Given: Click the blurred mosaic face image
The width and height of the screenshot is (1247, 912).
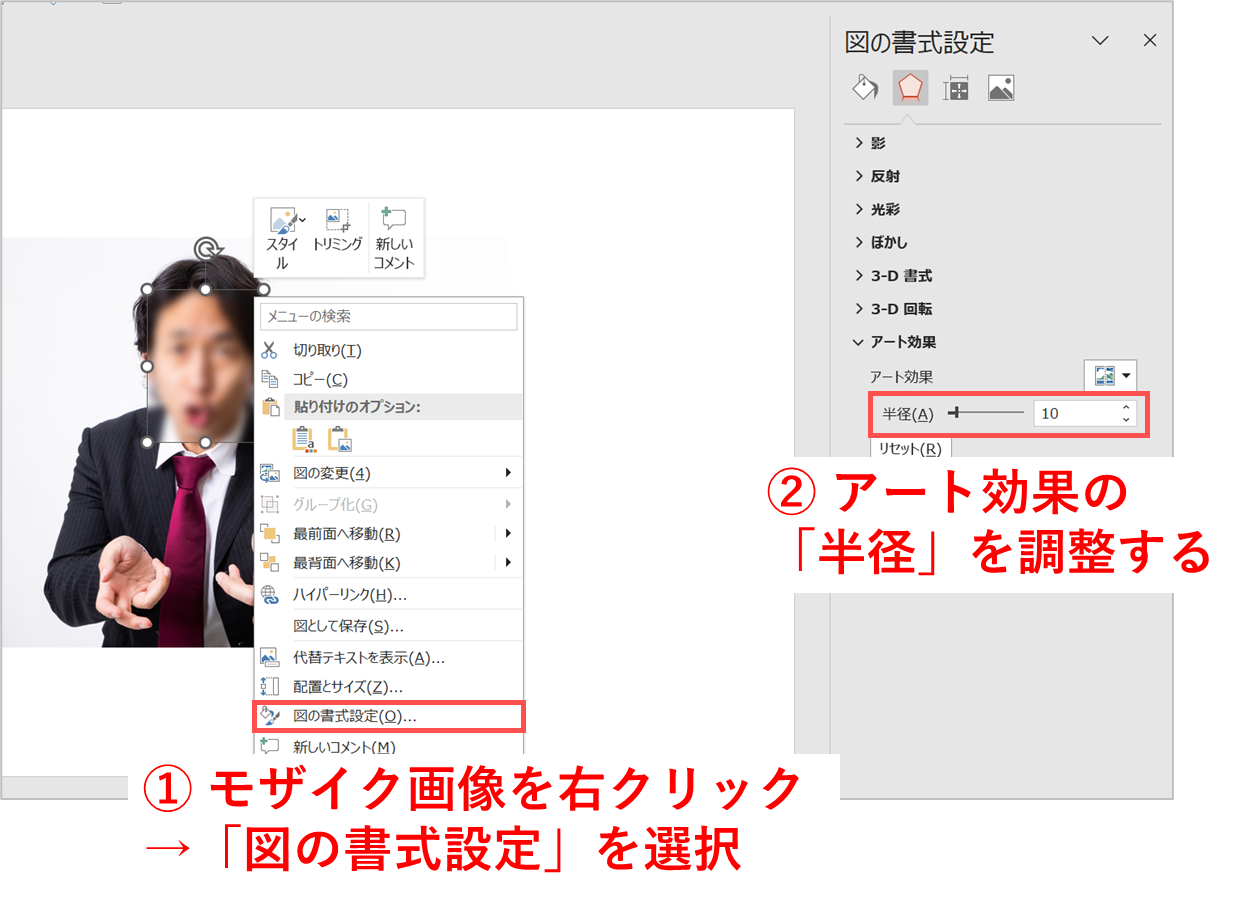Looking at the screenshot, I should (x=200, y=365).
